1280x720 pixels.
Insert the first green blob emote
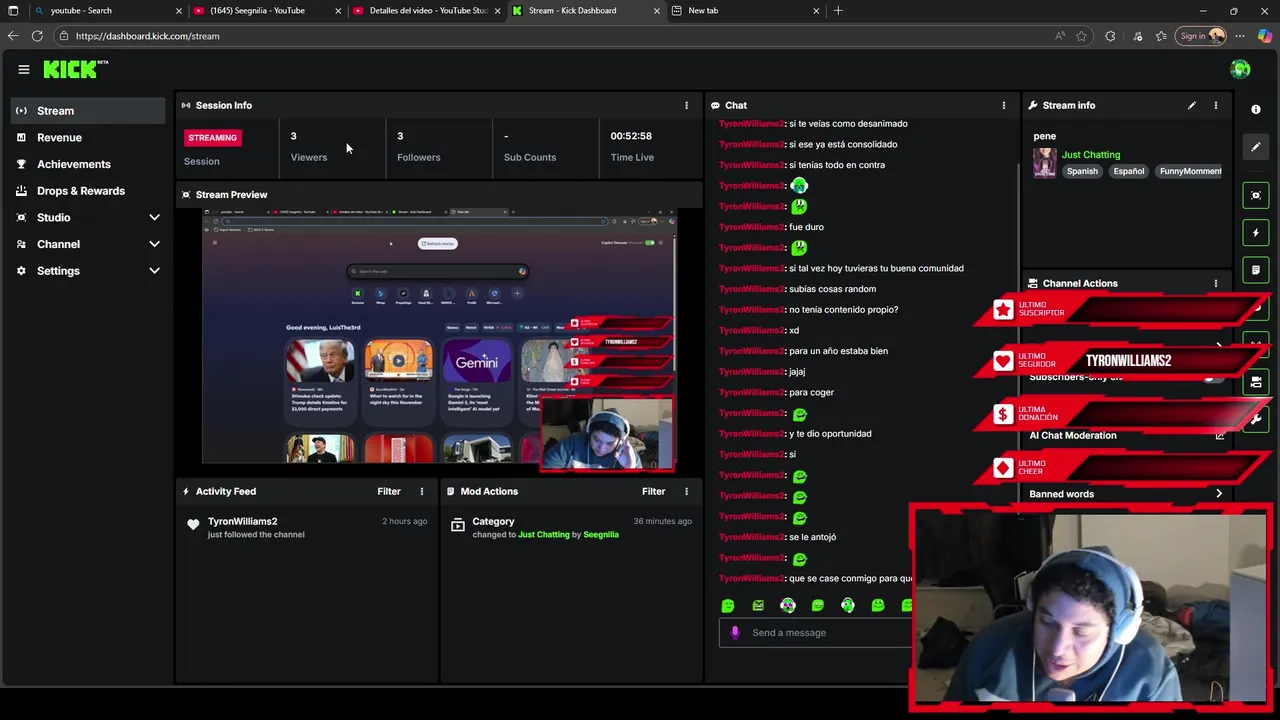(x=728, y=605)
